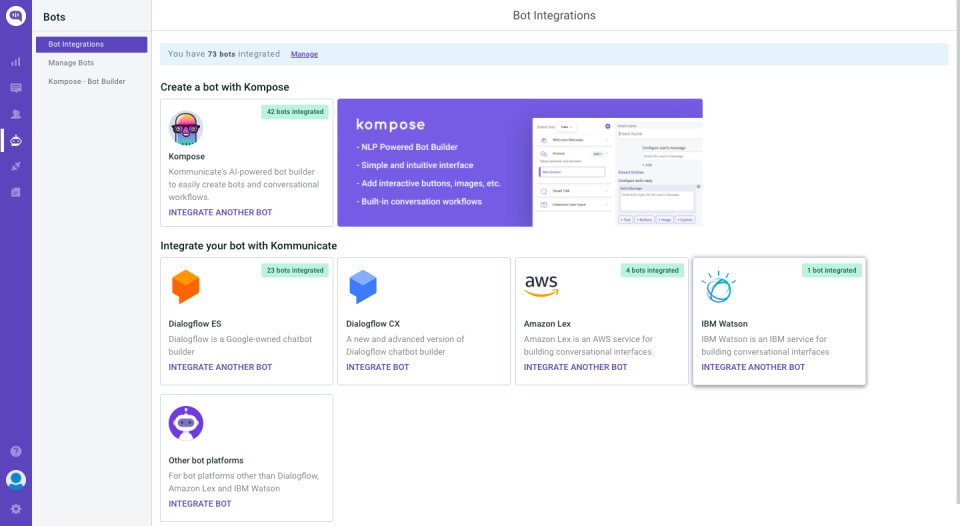The height and width of the screenshot is (526, 960).
Task: Click the 23 bots integrated badge
Action: click(295, 270)
